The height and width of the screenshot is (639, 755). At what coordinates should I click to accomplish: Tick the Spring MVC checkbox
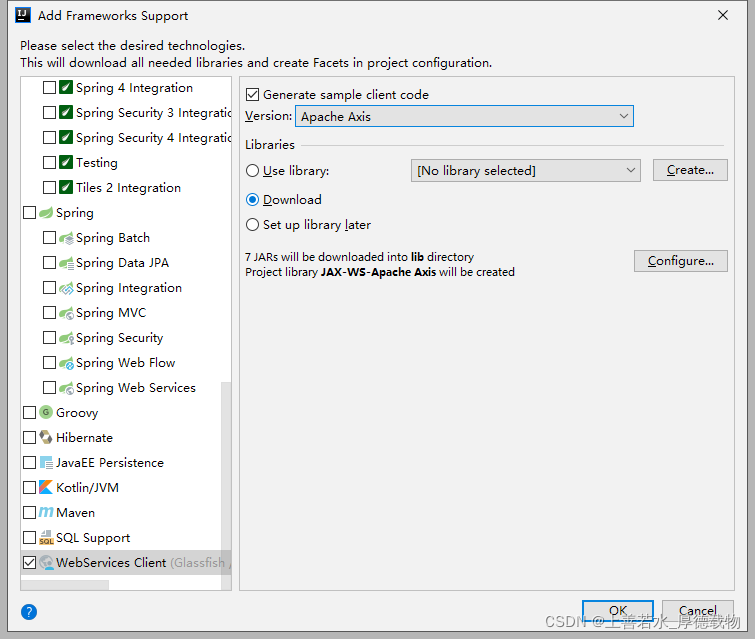49,313
